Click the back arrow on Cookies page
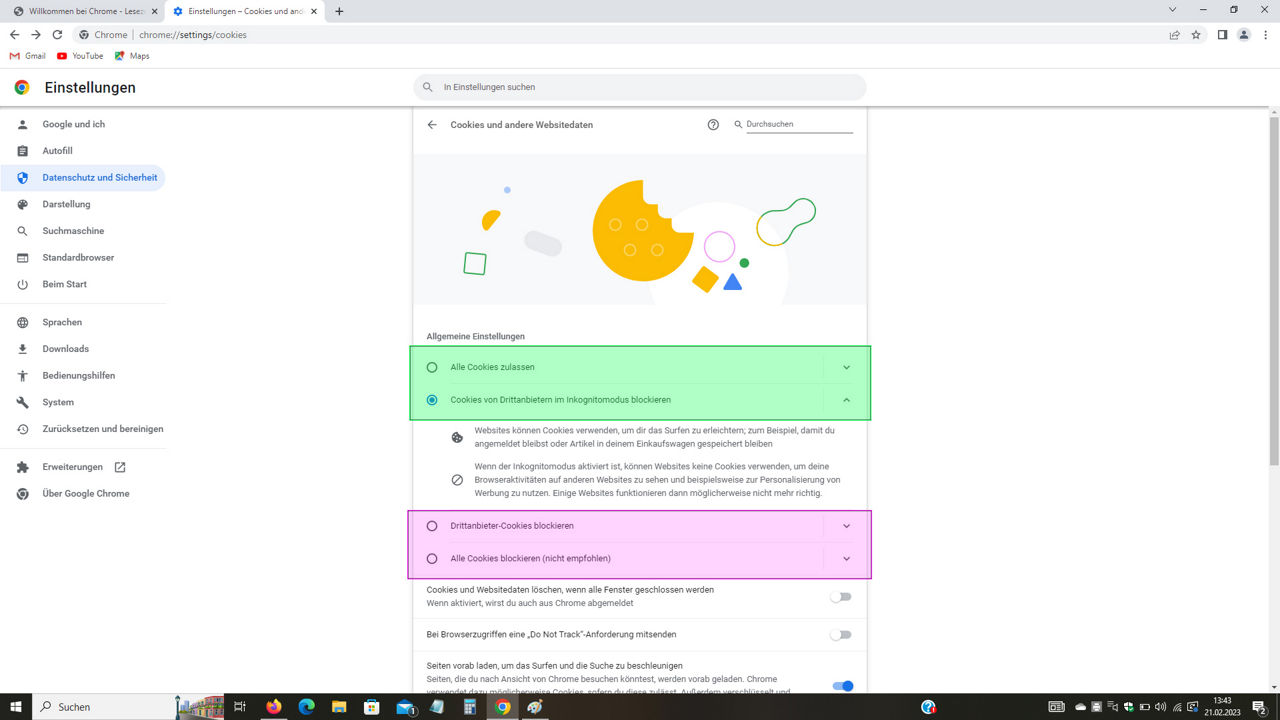 [x=431, y=124]
